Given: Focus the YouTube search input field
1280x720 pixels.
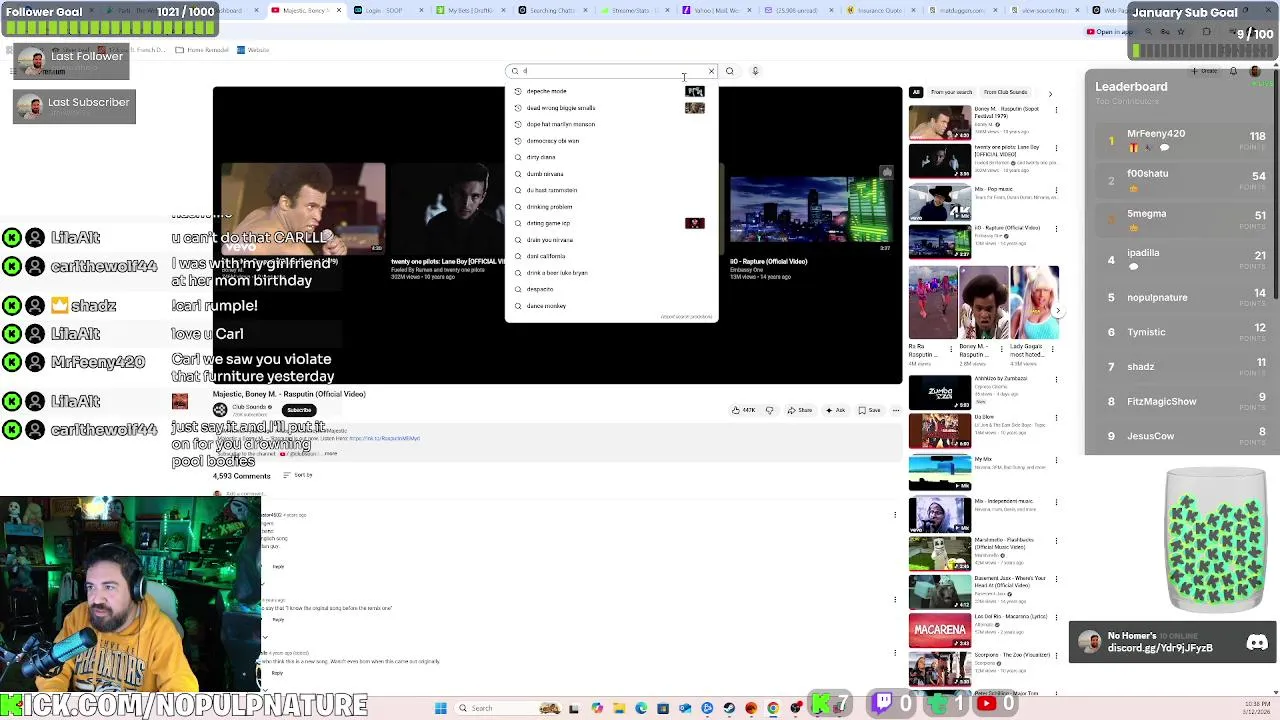Looking at the screenshot, I should (612, 71).
